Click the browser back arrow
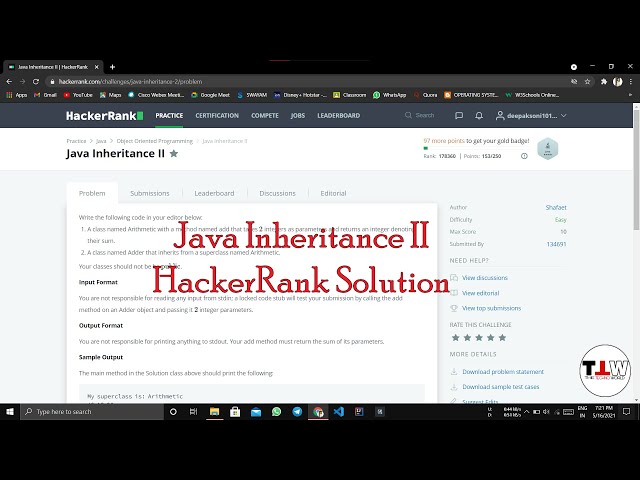The height and width of the screenshot is (480, 640). coord(9,82)
